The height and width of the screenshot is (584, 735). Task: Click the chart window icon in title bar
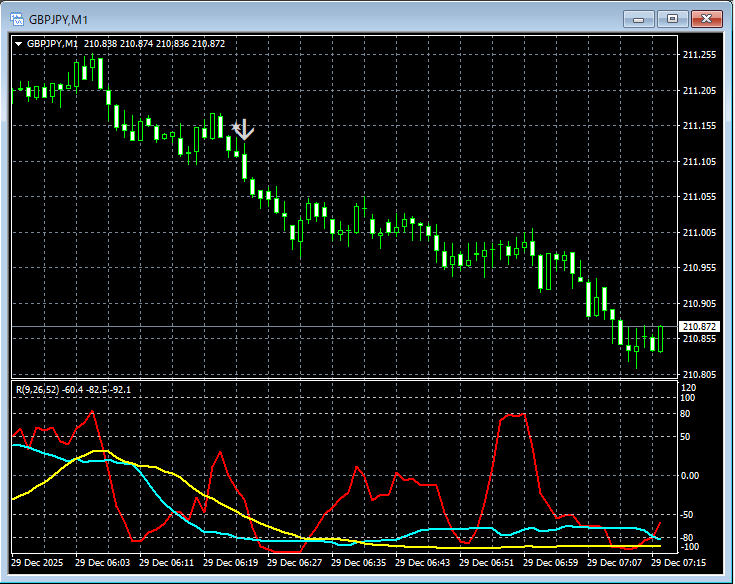[16, 19]
